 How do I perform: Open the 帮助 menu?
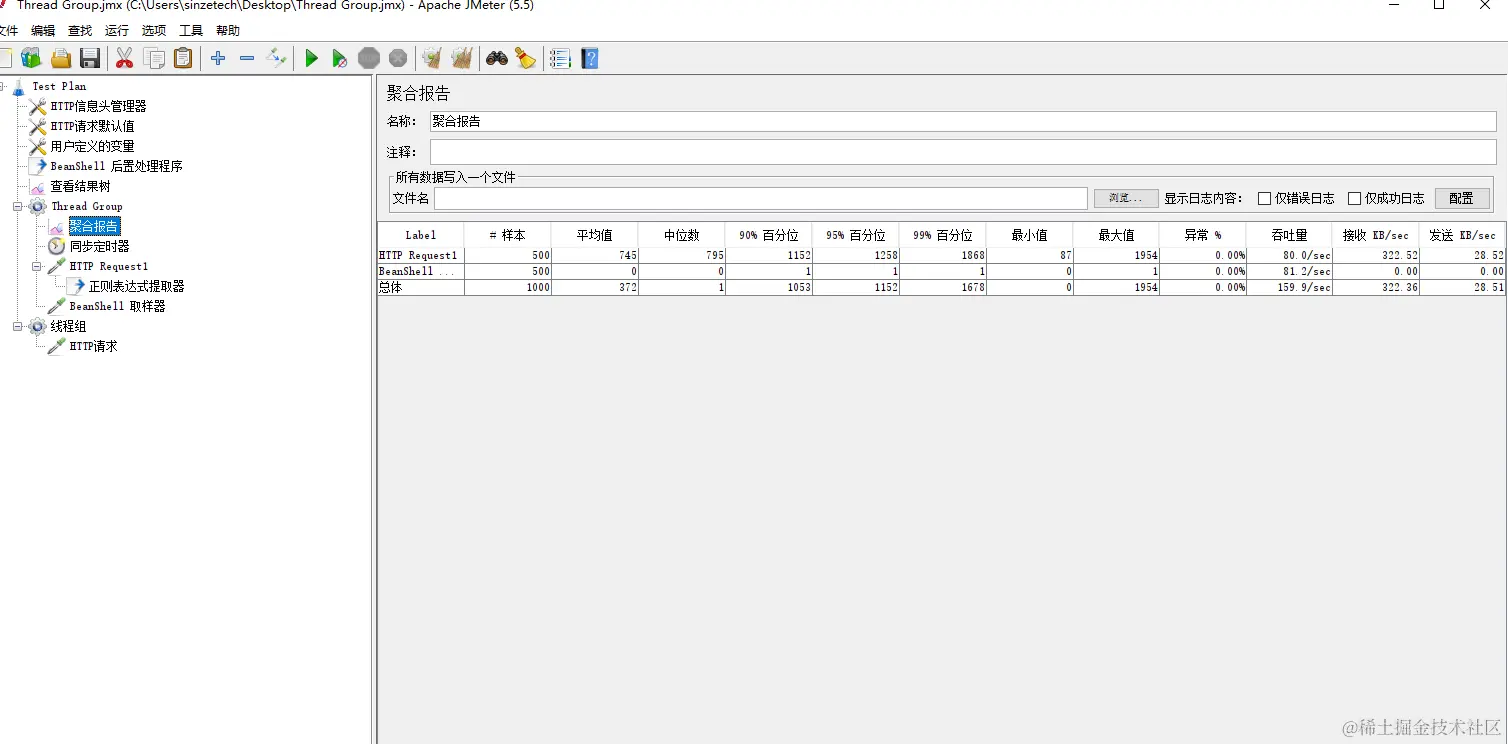pos(228,31)
